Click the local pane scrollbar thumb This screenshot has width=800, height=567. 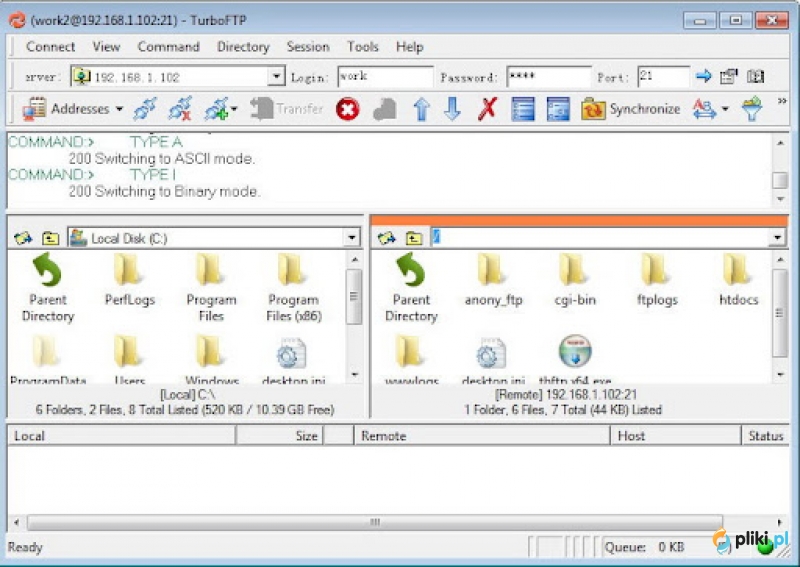[x=353, y=297]
